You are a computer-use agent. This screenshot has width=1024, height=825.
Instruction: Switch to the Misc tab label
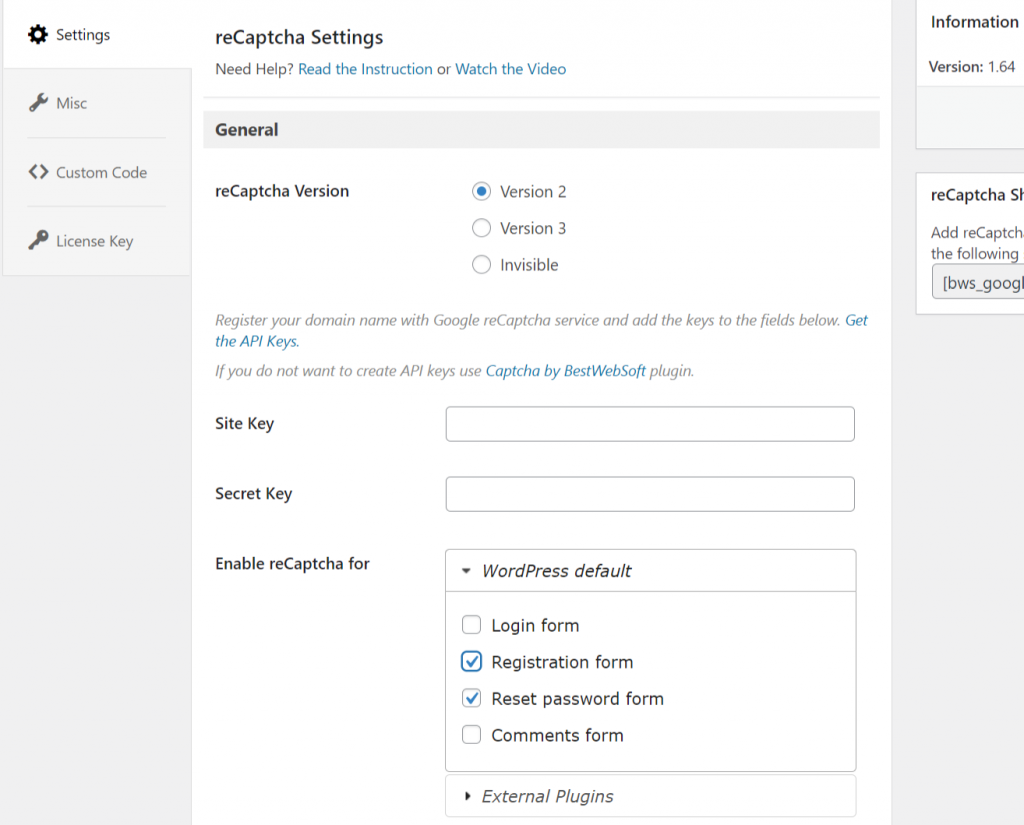pos(71,103)
